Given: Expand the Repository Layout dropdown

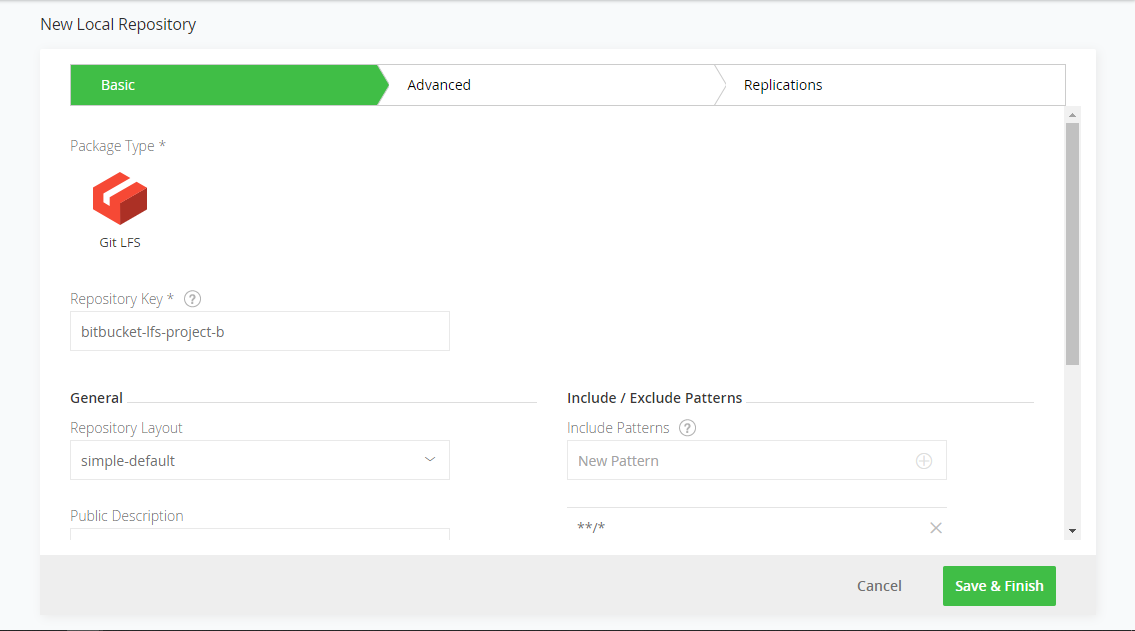Looking at the screenshot, I should 260,460.
